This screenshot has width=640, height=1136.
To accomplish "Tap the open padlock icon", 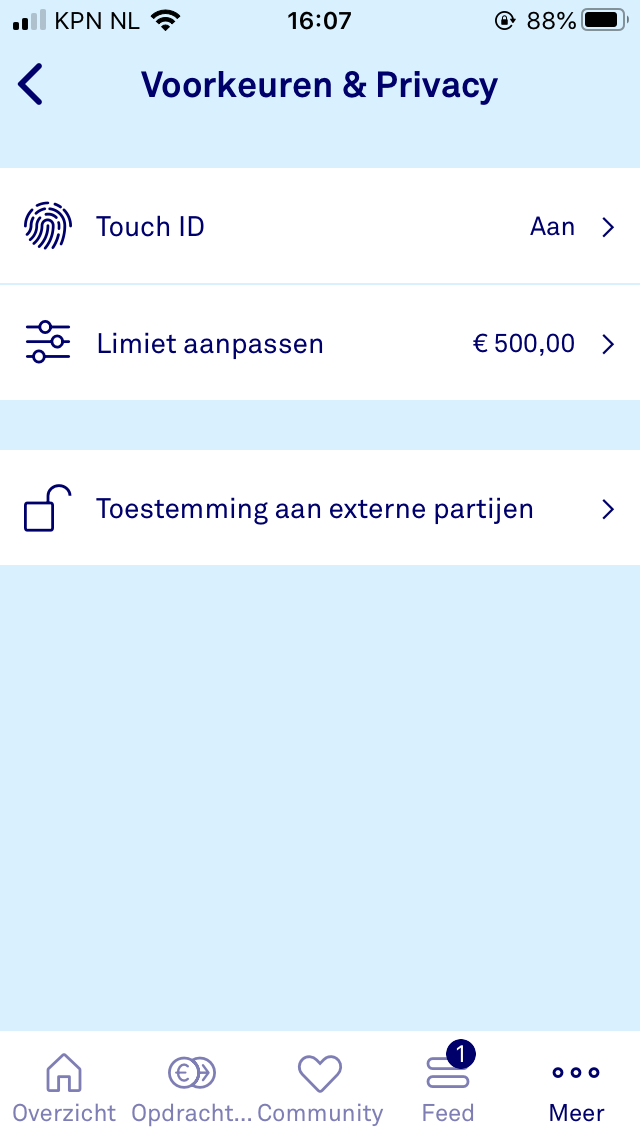I will [x=48, y=508].
